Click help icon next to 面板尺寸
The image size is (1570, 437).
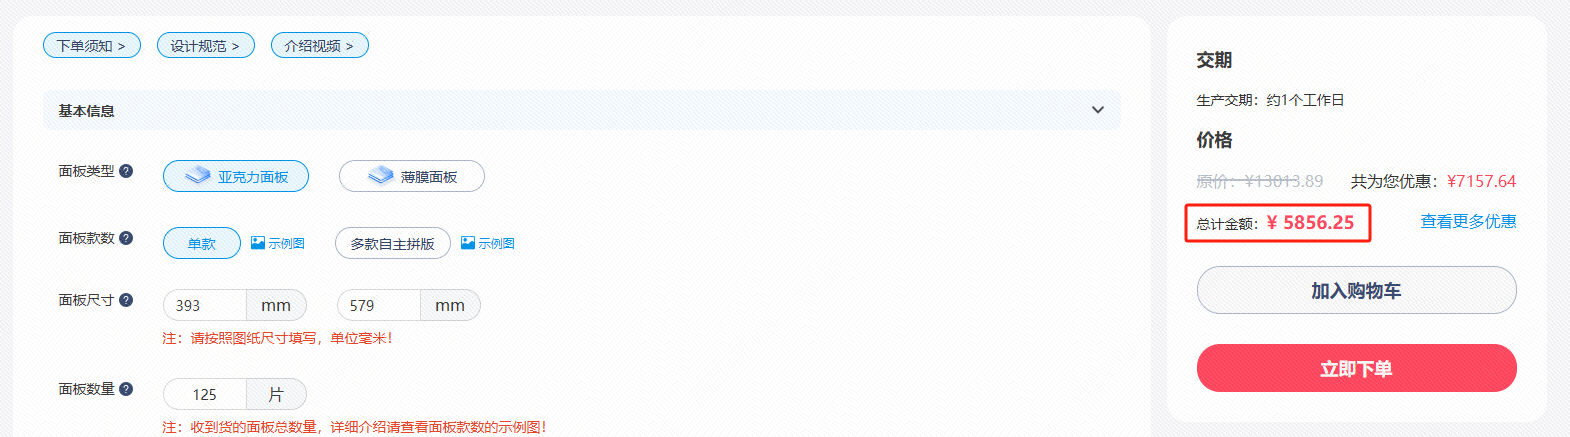pos(126,300)
